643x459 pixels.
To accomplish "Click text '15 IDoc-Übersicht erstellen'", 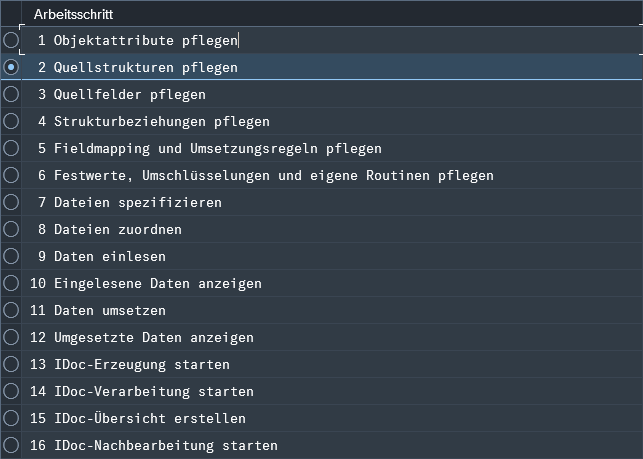I will pos(138,418).
